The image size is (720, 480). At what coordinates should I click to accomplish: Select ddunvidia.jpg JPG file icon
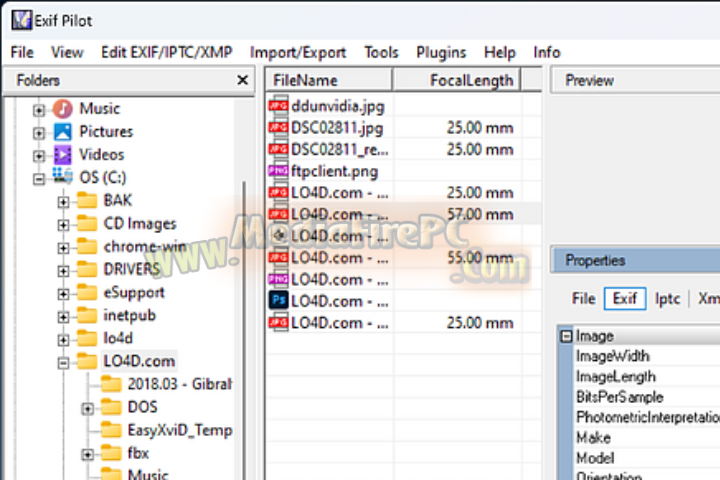[278, 106]
